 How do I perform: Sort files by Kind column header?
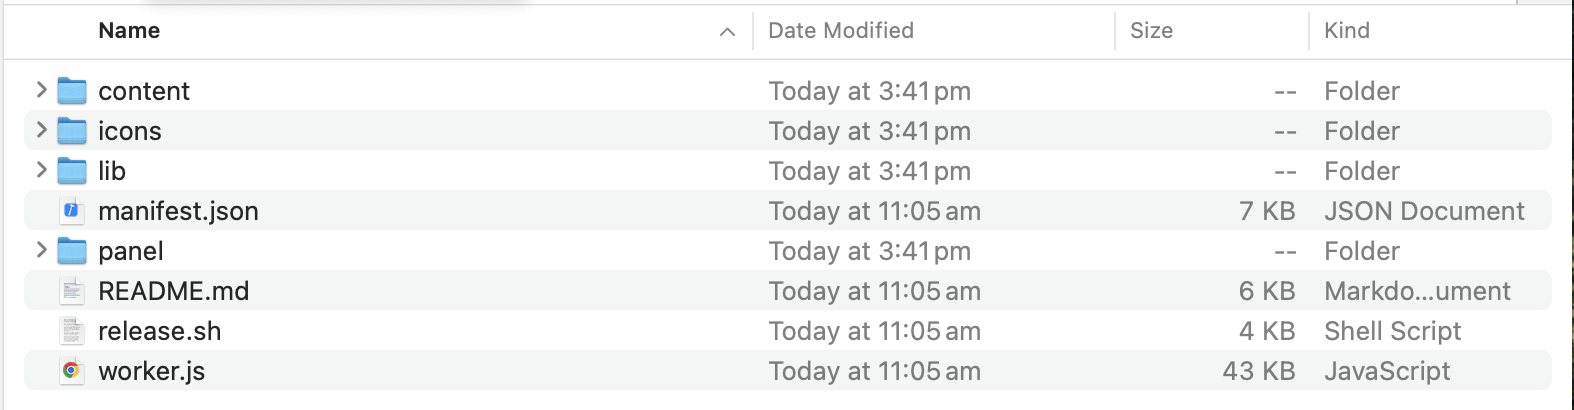click(1347, 31)
